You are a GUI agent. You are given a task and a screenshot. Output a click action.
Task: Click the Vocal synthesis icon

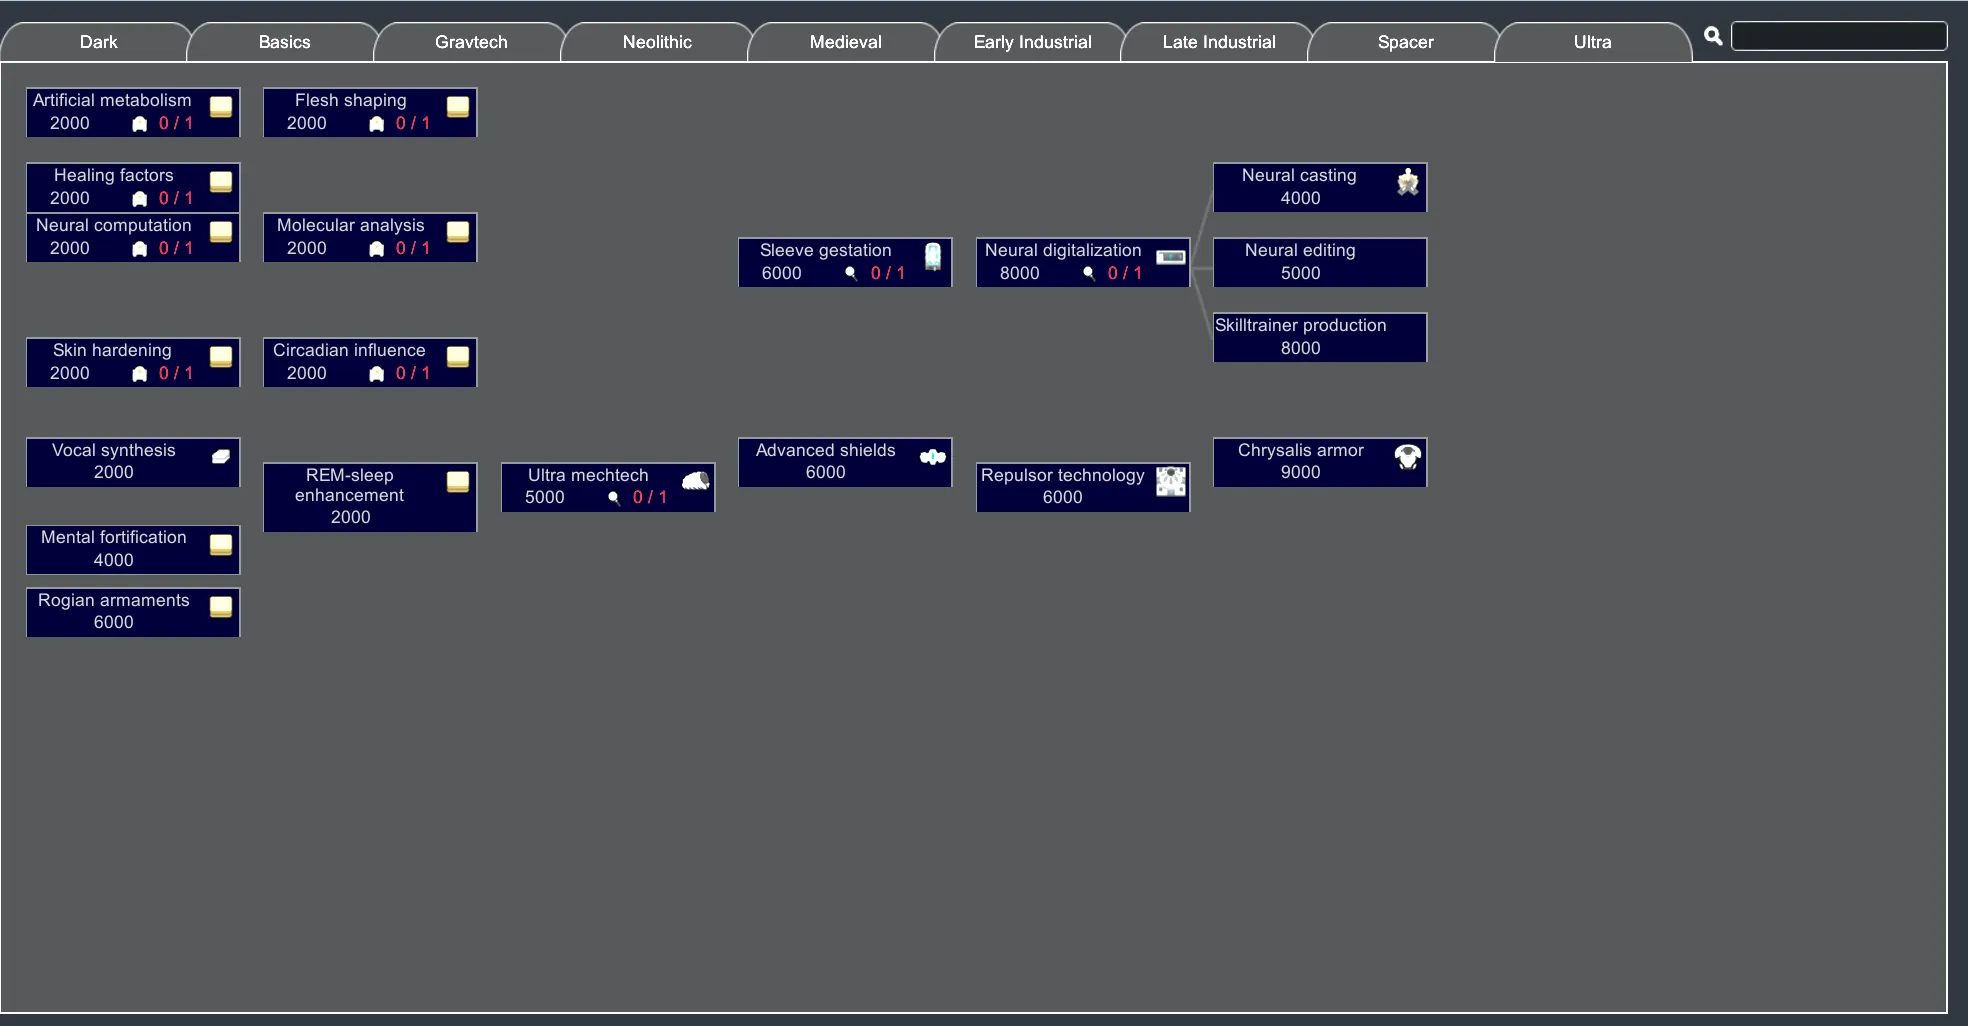(x=221, y=456)
